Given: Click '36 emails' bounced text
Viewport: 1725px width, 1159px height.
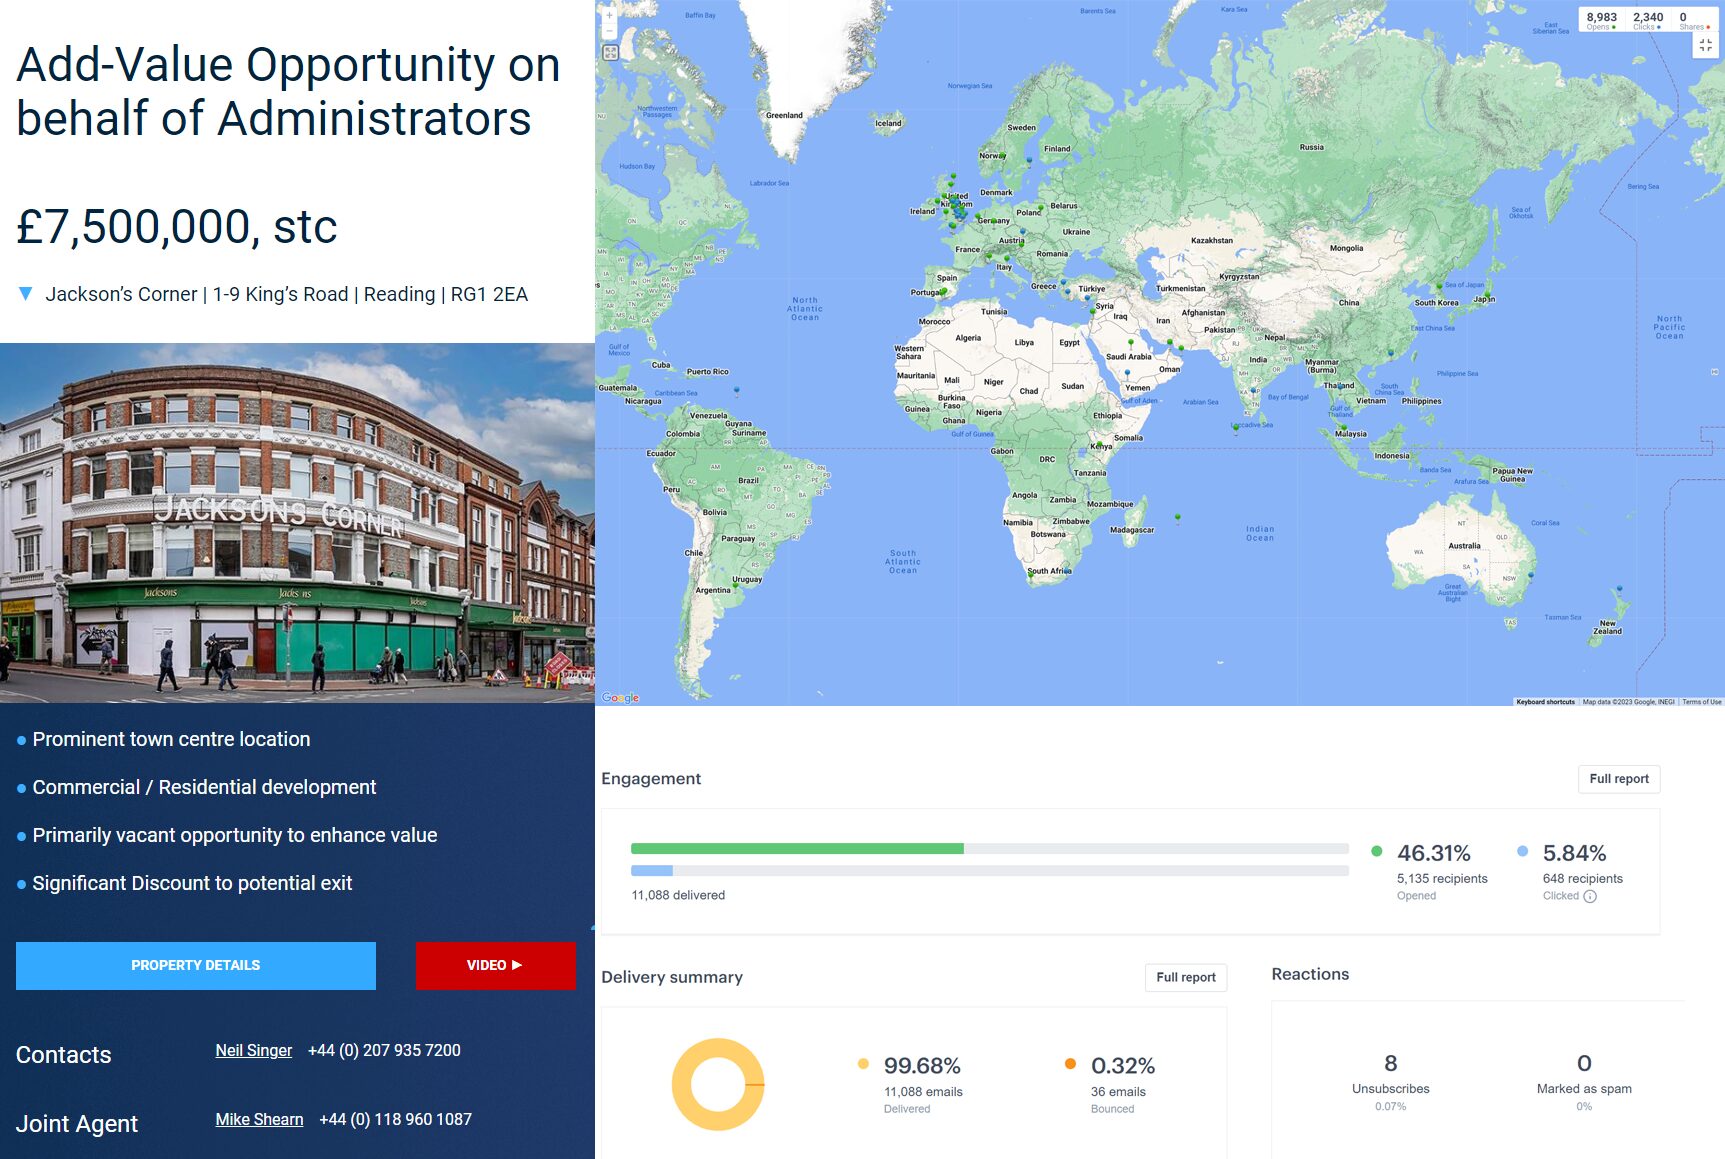Looking at the screenshot, I should click(x=1118, y=1092).
